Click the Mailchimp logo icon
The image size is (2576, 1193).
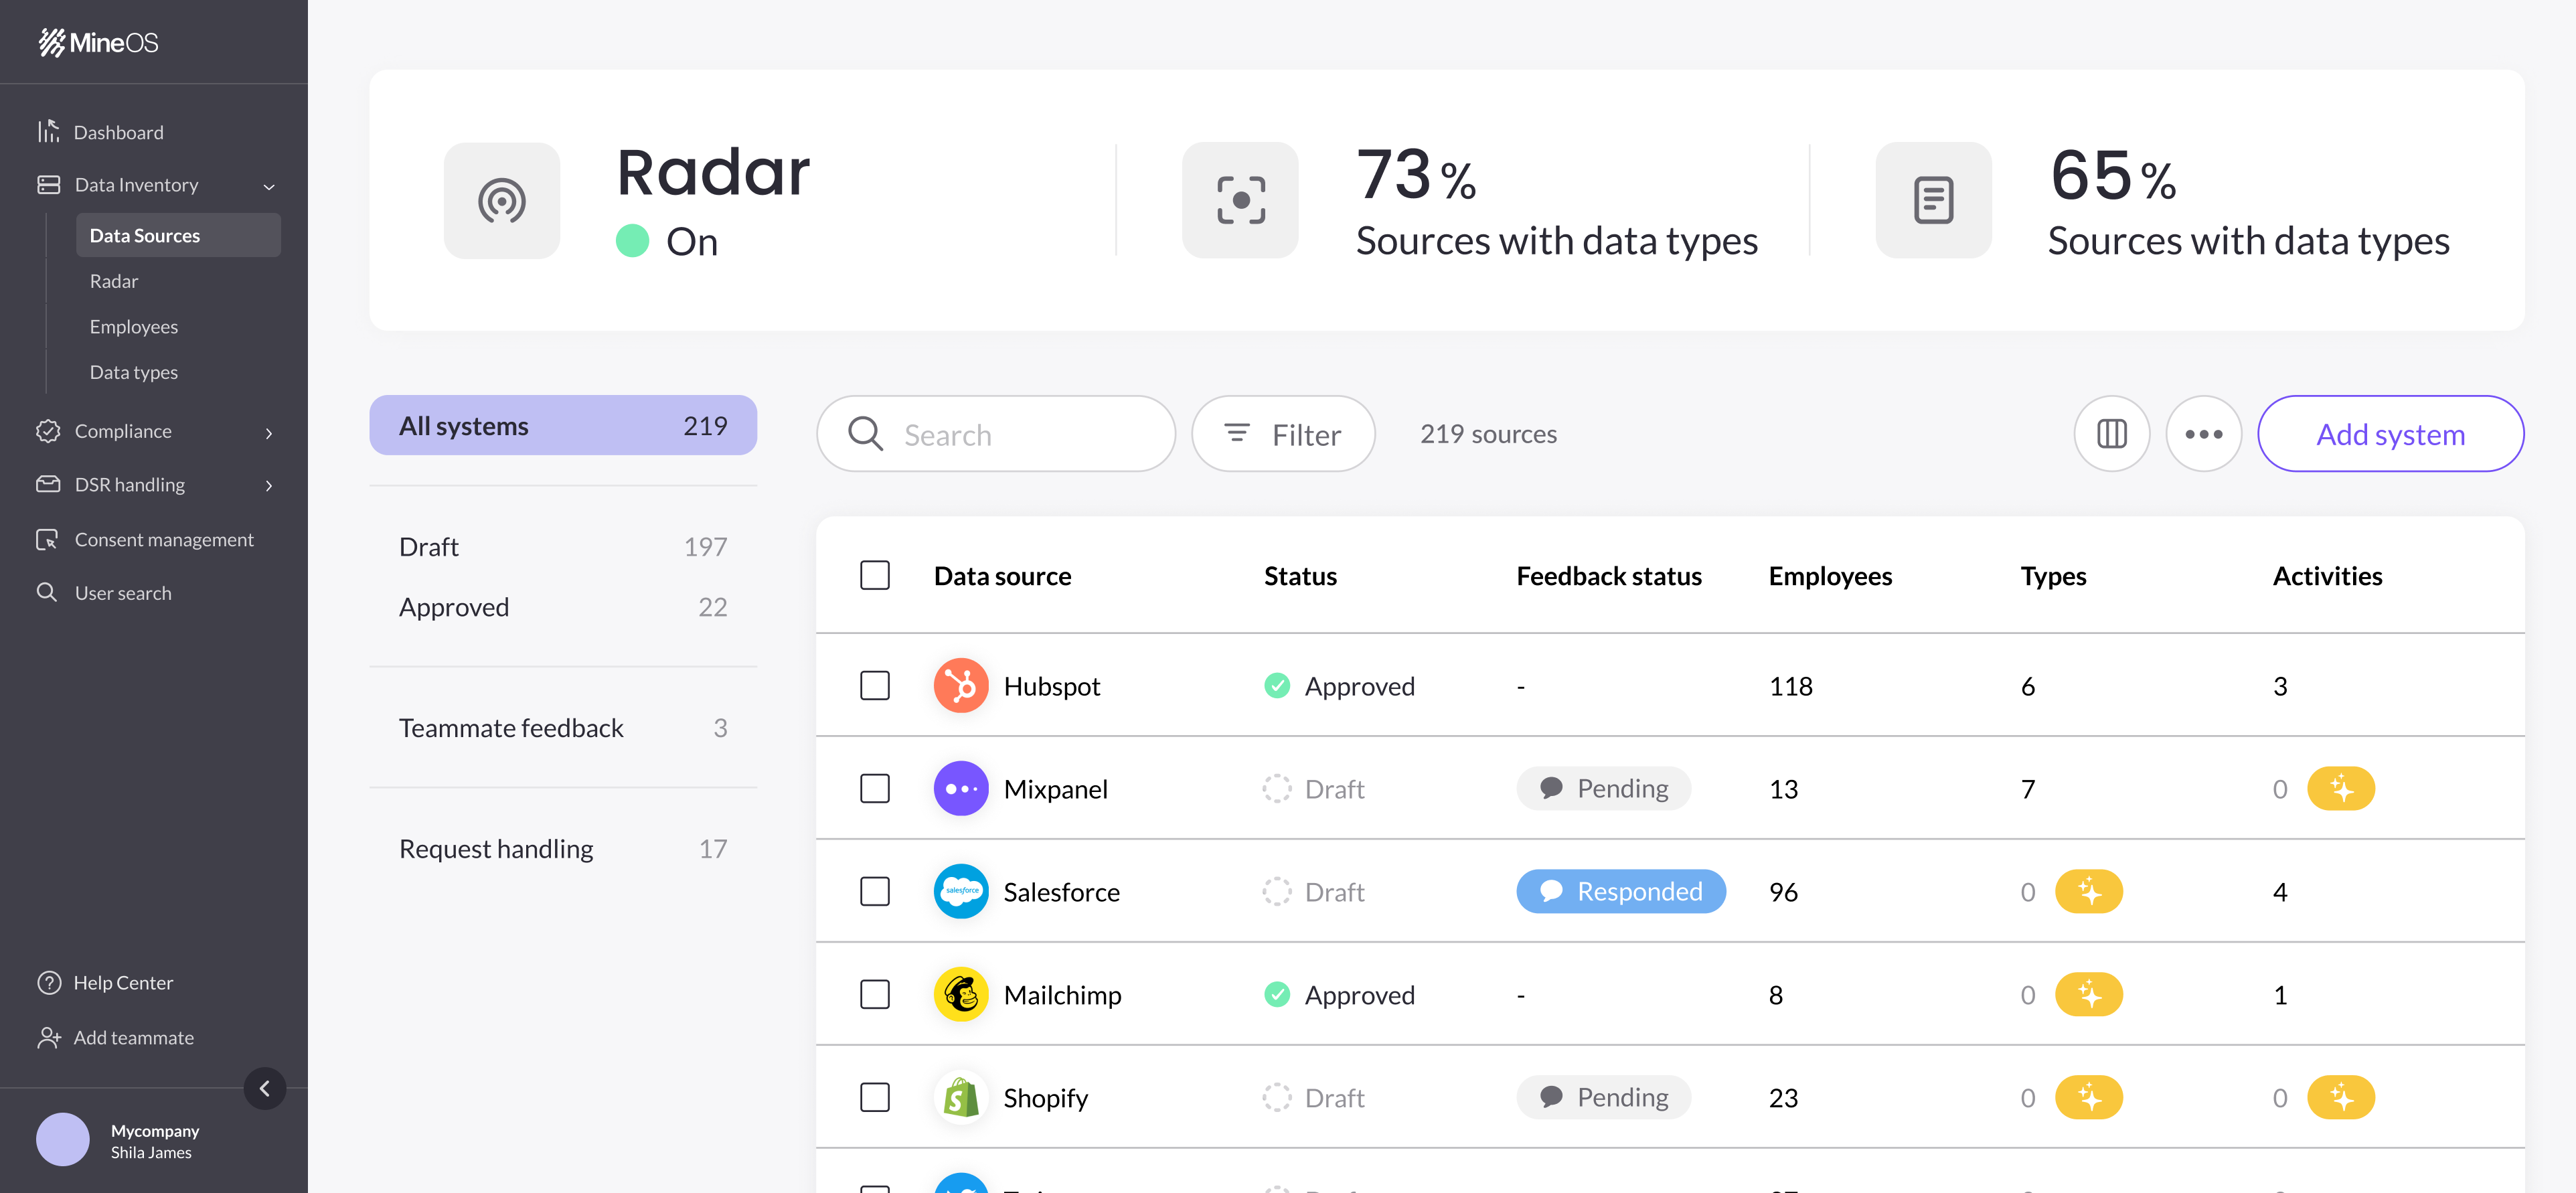(960, 995)
